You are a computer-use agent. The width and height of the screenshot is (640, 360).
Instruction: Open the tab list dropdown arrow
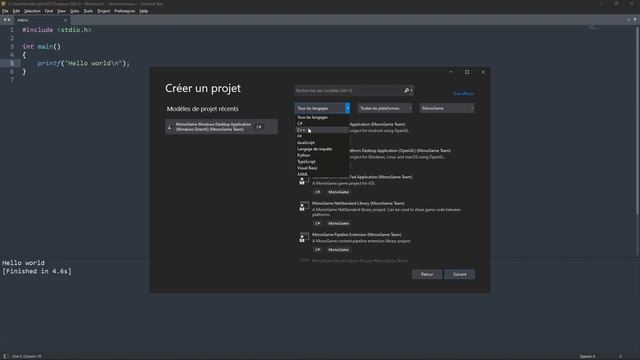click(x=635, y=20)
